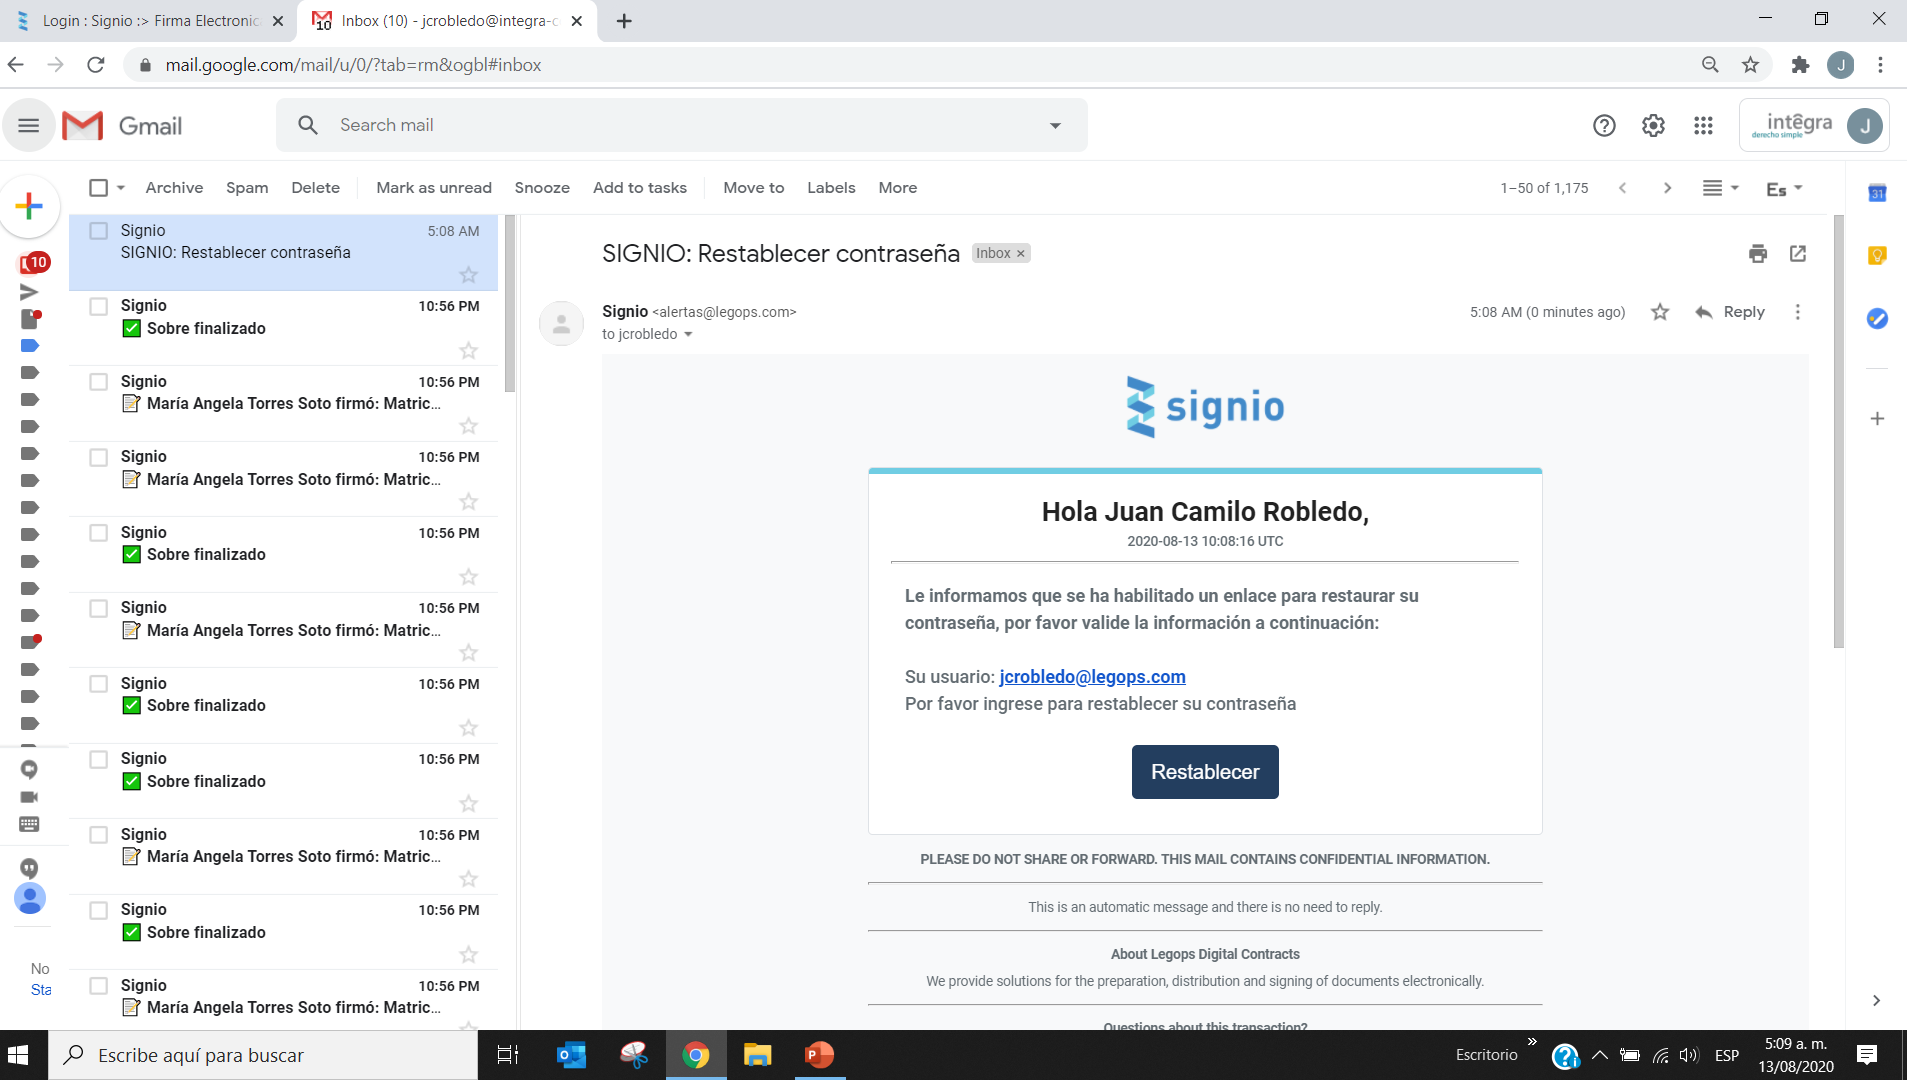Open the message's three-dot more options menu
The image size is (1907, 1080).
[1797, 312]
